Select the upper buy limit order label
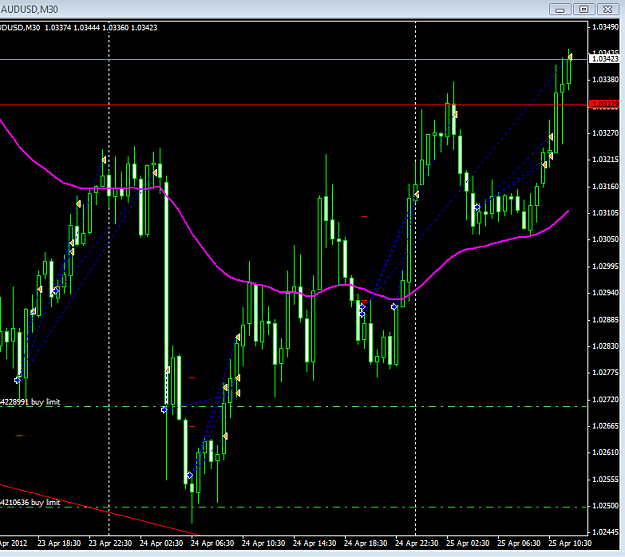 coord(30,402)
